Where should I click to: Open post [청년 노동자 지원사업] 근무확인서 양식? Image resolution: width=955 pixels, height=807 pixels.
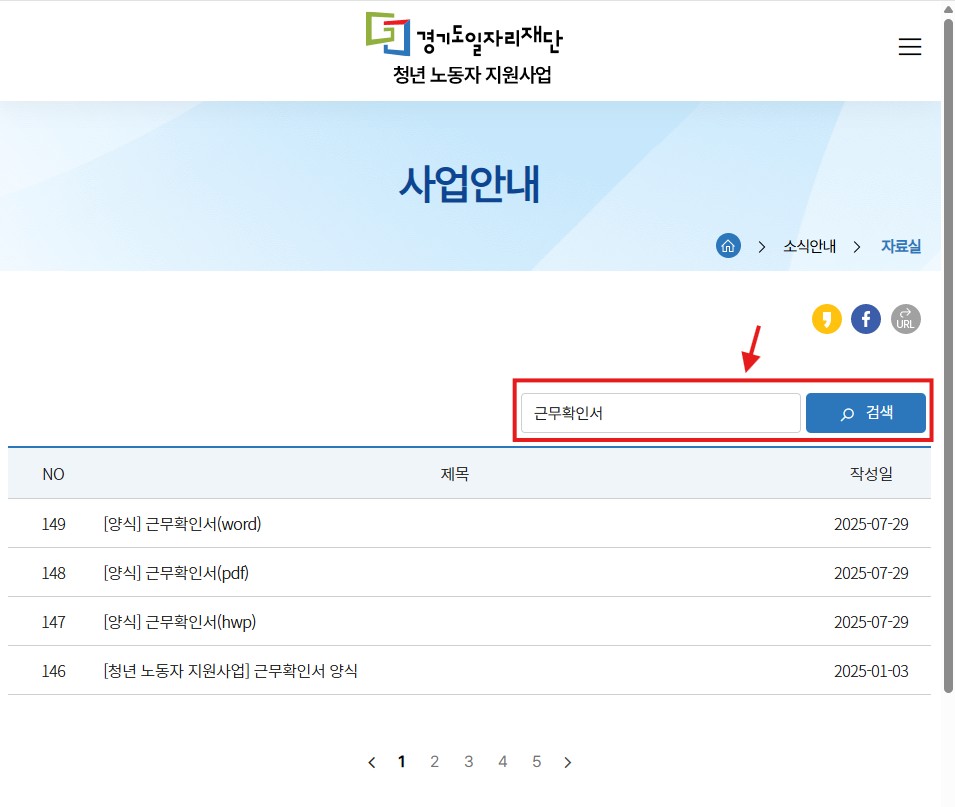230,671
